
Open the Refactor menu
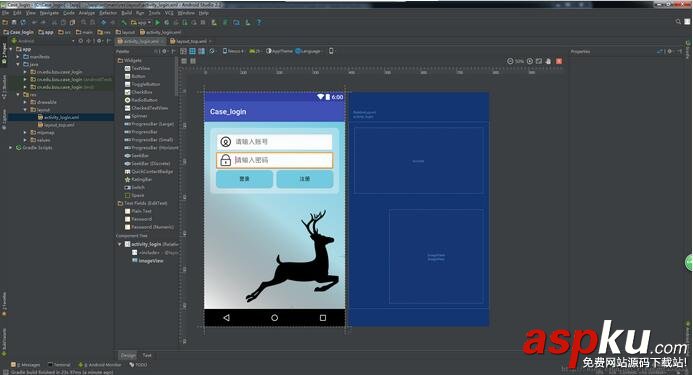pyautogui.click(x=108, y=13)
